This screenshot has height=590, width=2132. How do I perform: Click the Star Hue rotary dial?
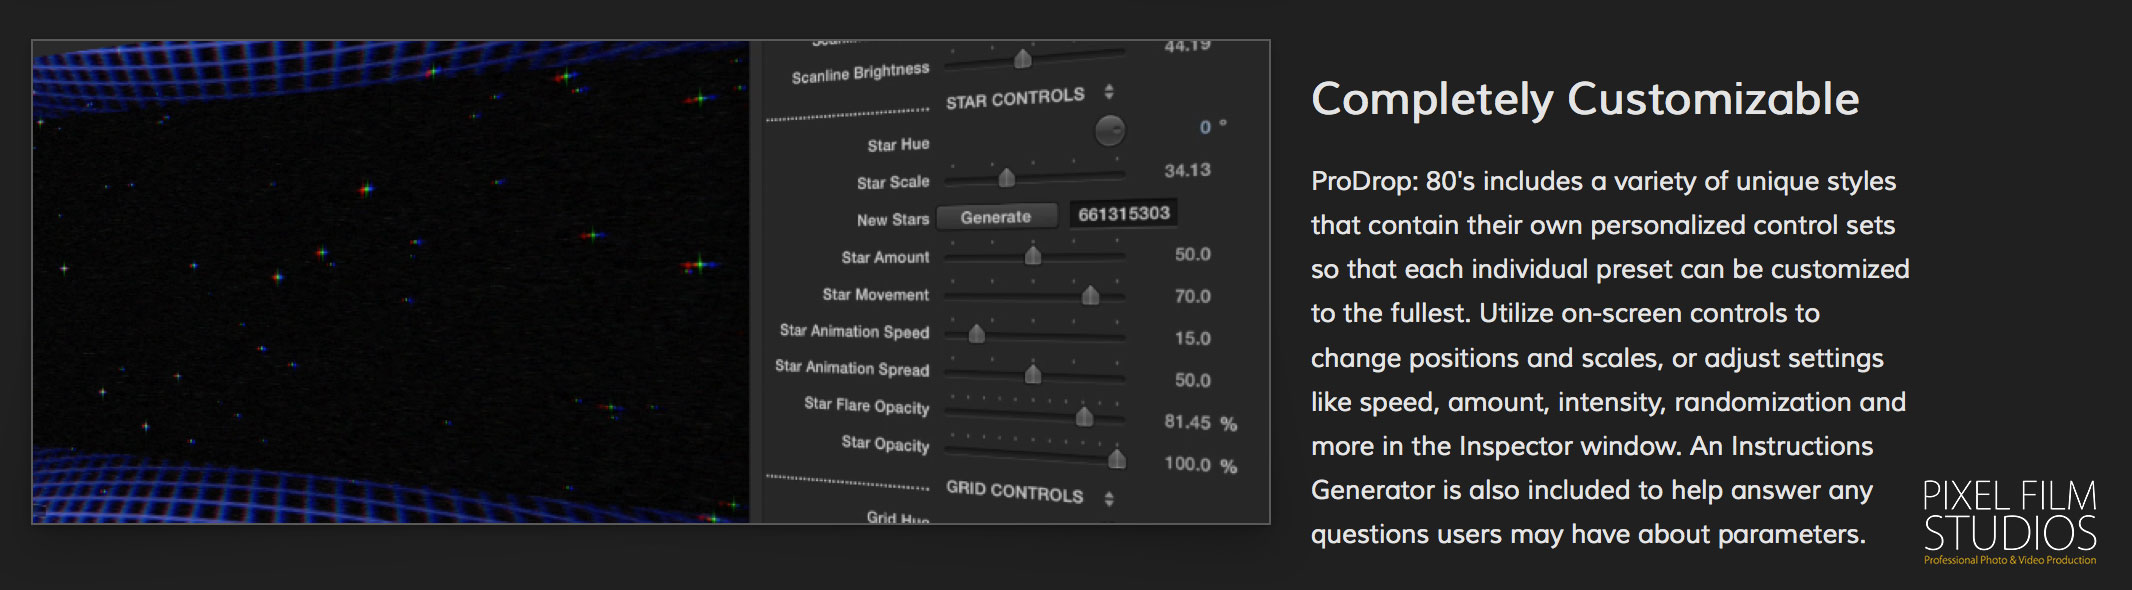click(x=1110, y=130)
